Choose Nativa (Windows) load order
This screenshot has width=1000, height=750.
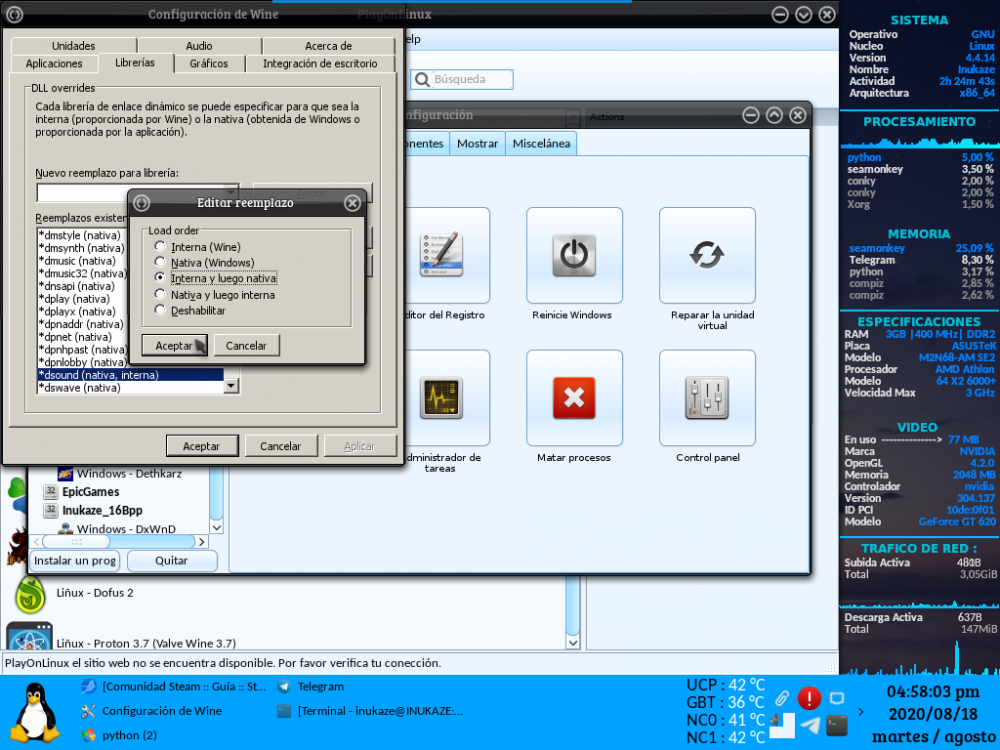pyautogui.click(x=160, y=263)
